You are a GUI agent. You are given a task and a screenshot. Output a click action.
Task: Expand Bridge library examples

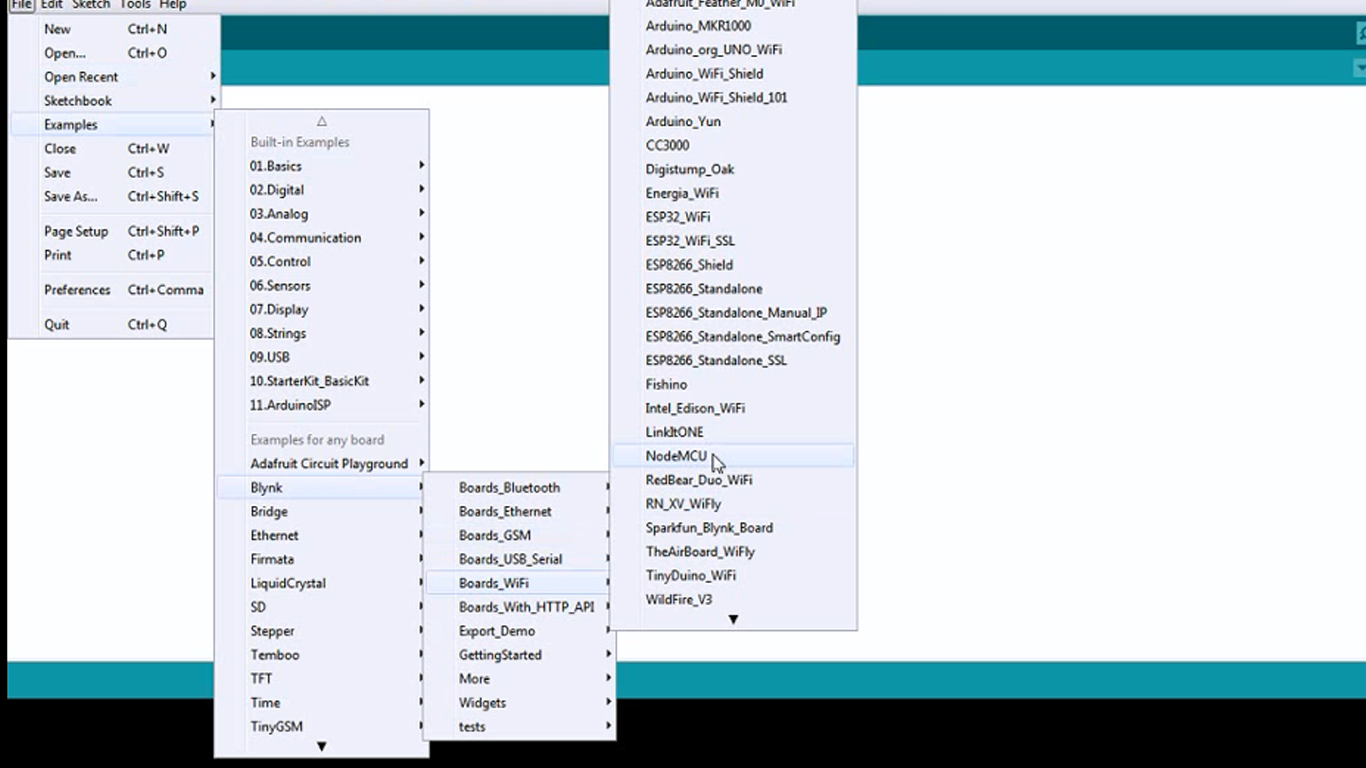322,512
